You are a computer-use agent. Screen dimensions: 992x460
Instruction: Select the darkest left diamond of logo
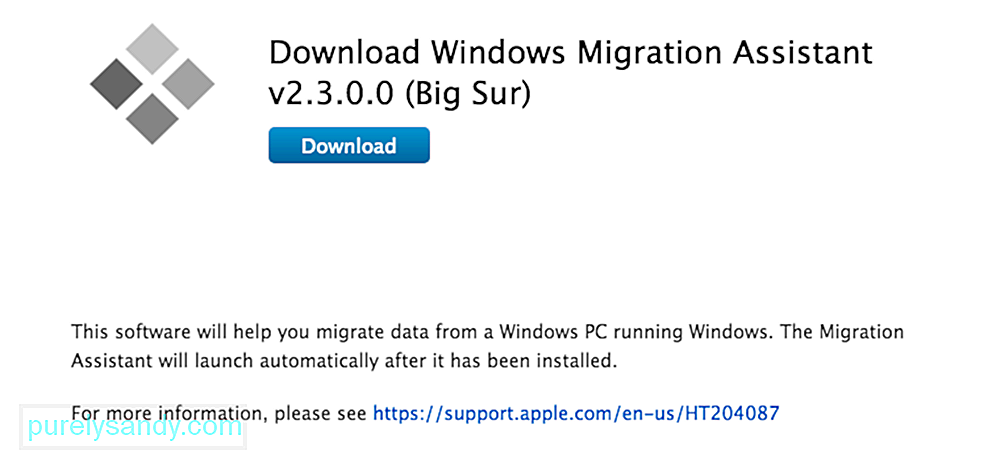(116, 84)
